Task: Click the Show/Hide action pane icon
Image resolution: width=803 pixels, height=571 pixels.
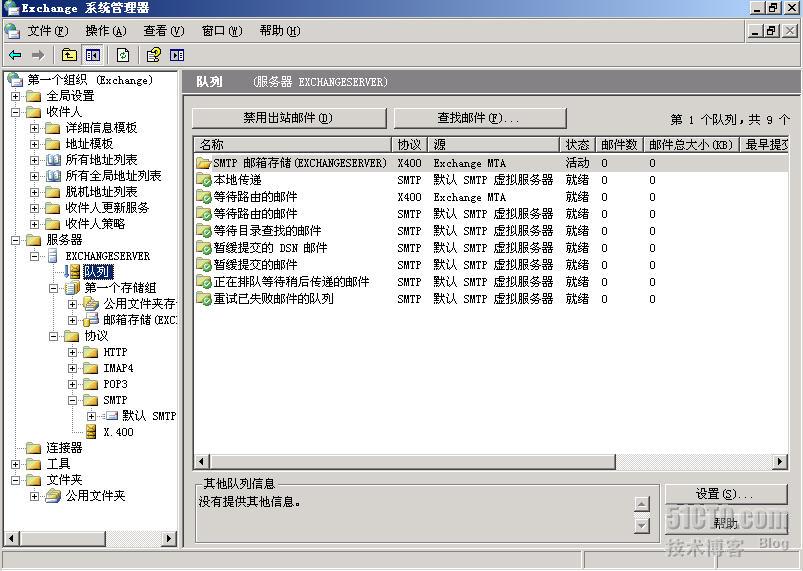Action: [177, 55]
